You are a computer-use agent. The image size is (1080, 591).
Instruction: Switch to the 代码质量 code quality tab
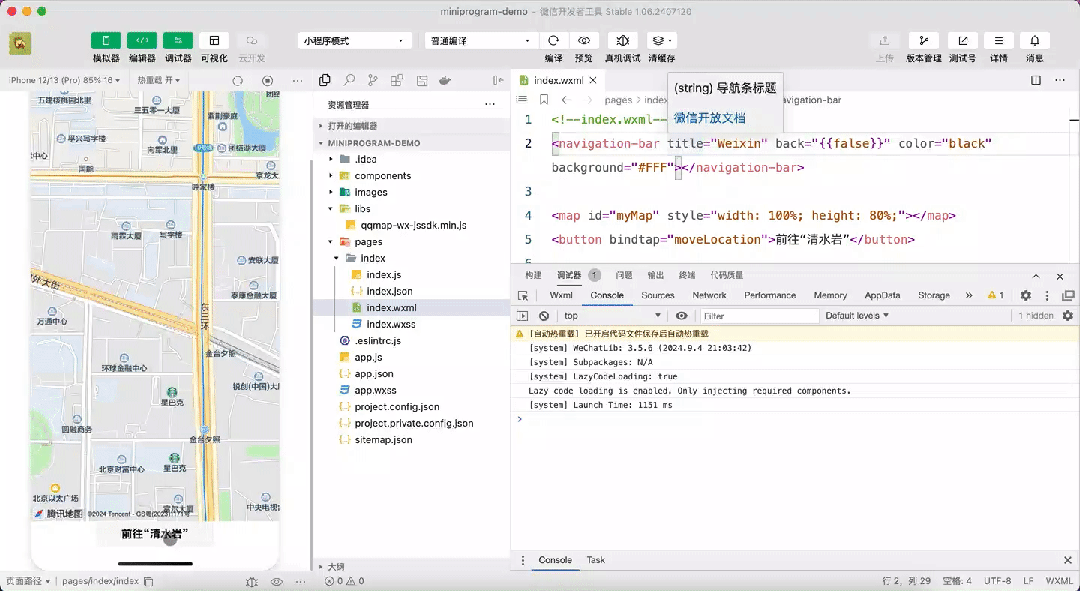pos(727,275)
